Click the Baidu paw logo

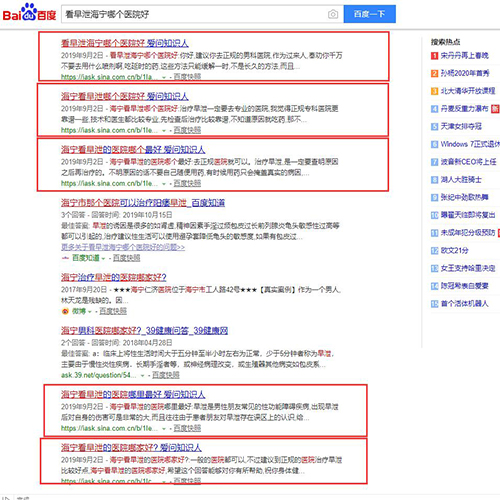click(x=29, y=12)
